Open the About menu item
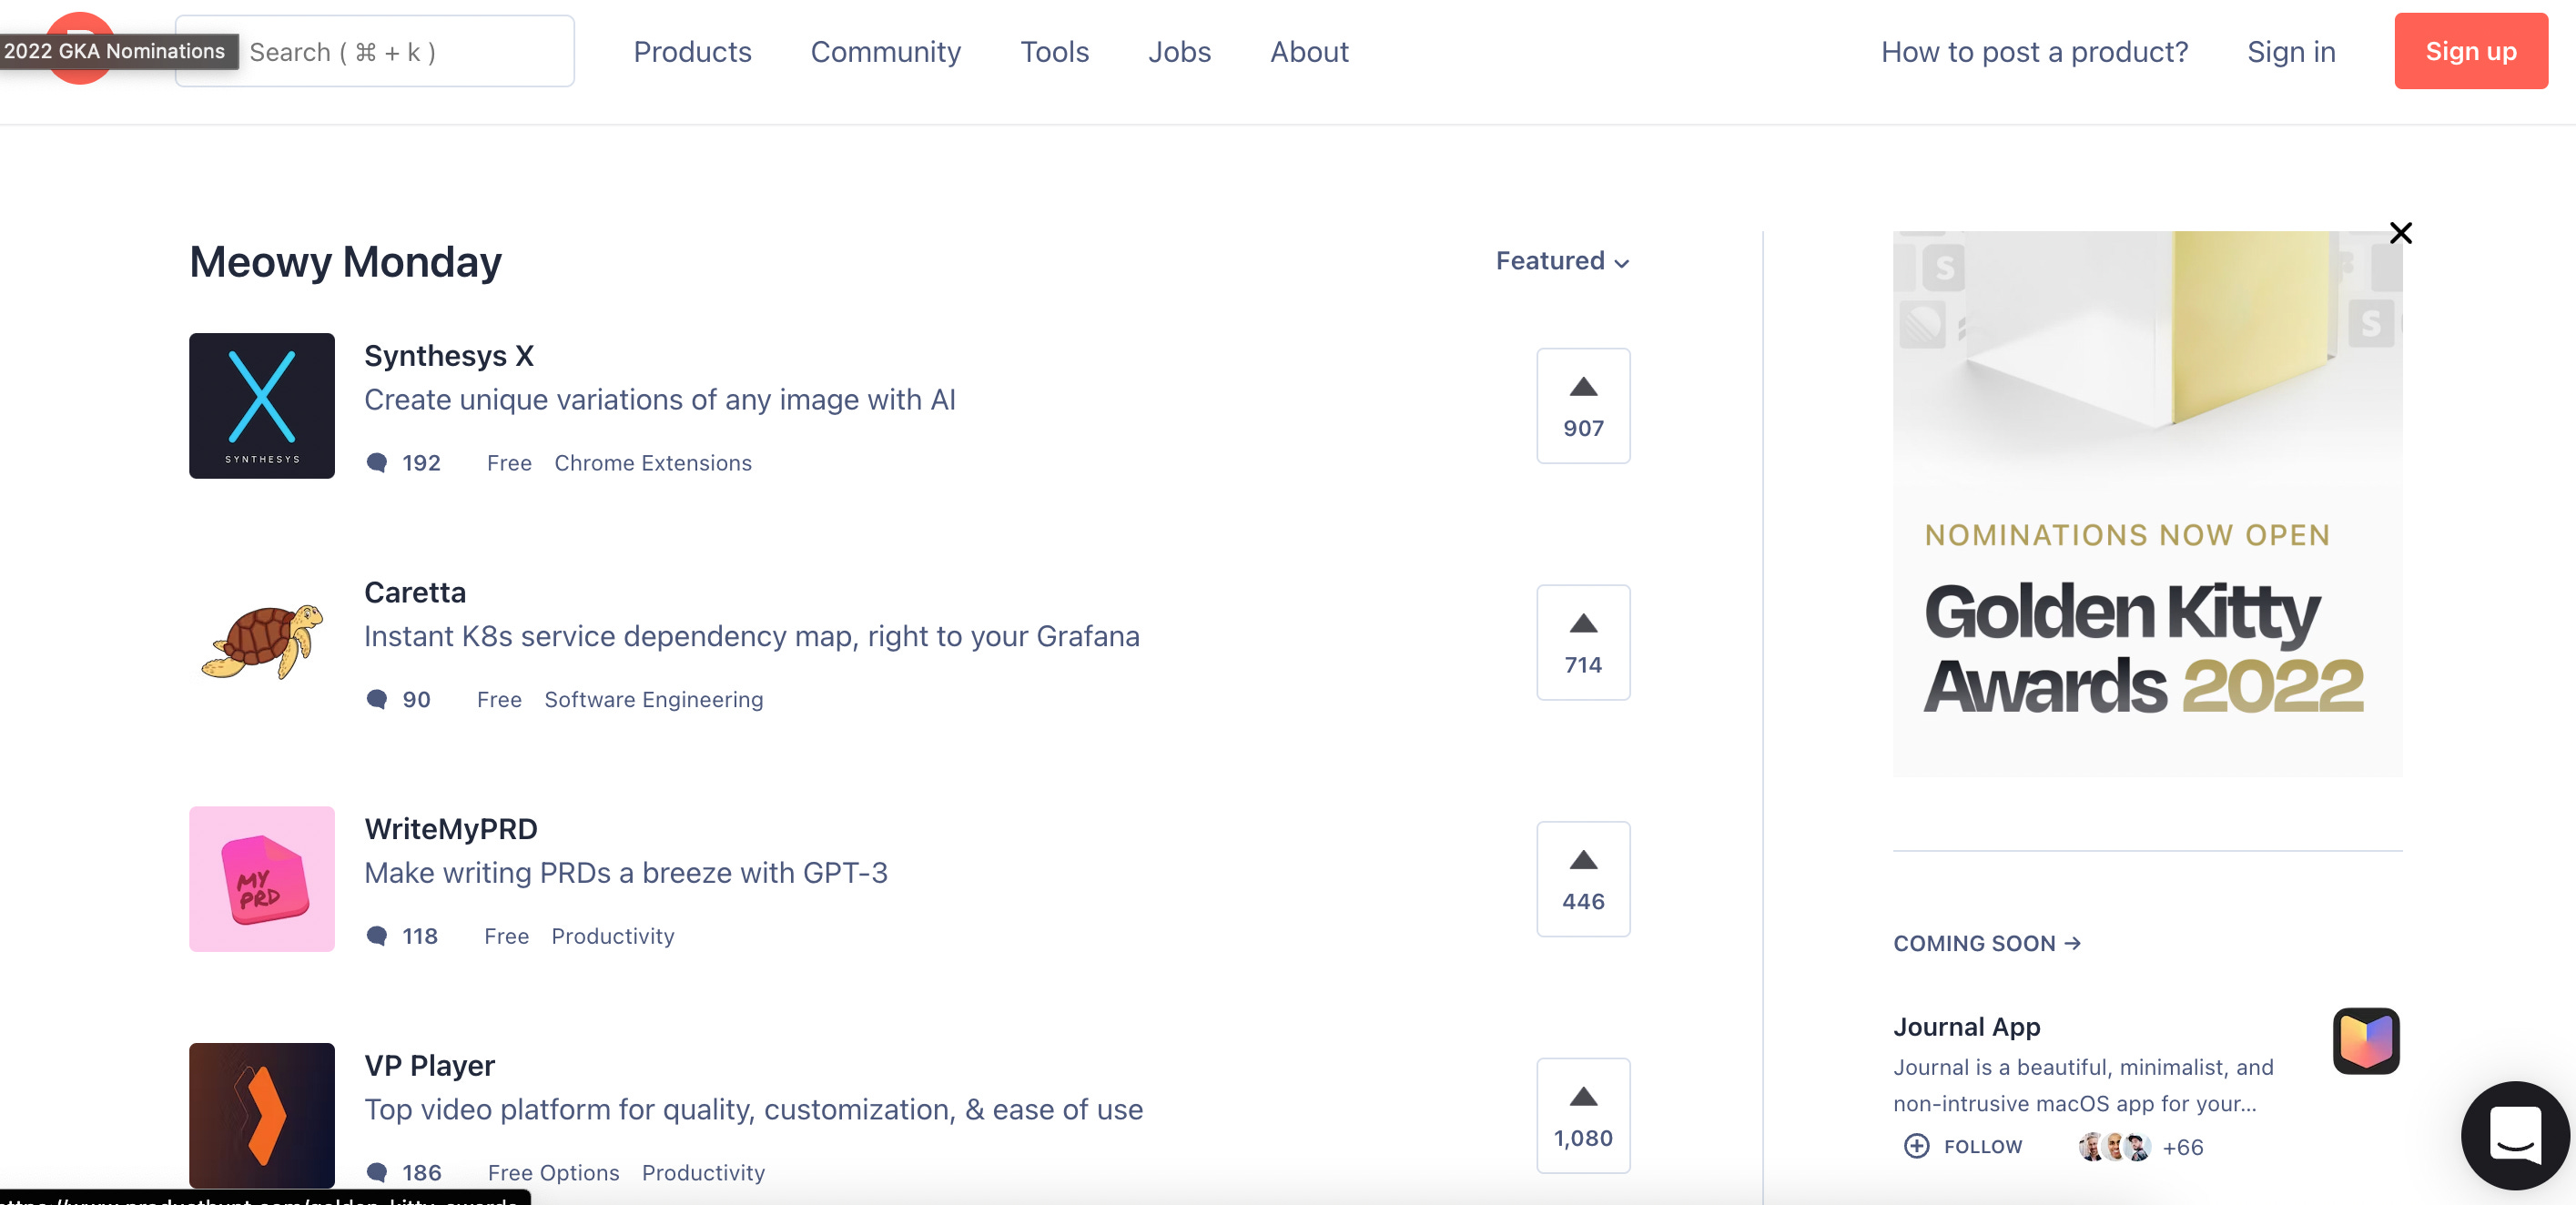Viewport: 2576px width, 1205px height. [1309, 52]
